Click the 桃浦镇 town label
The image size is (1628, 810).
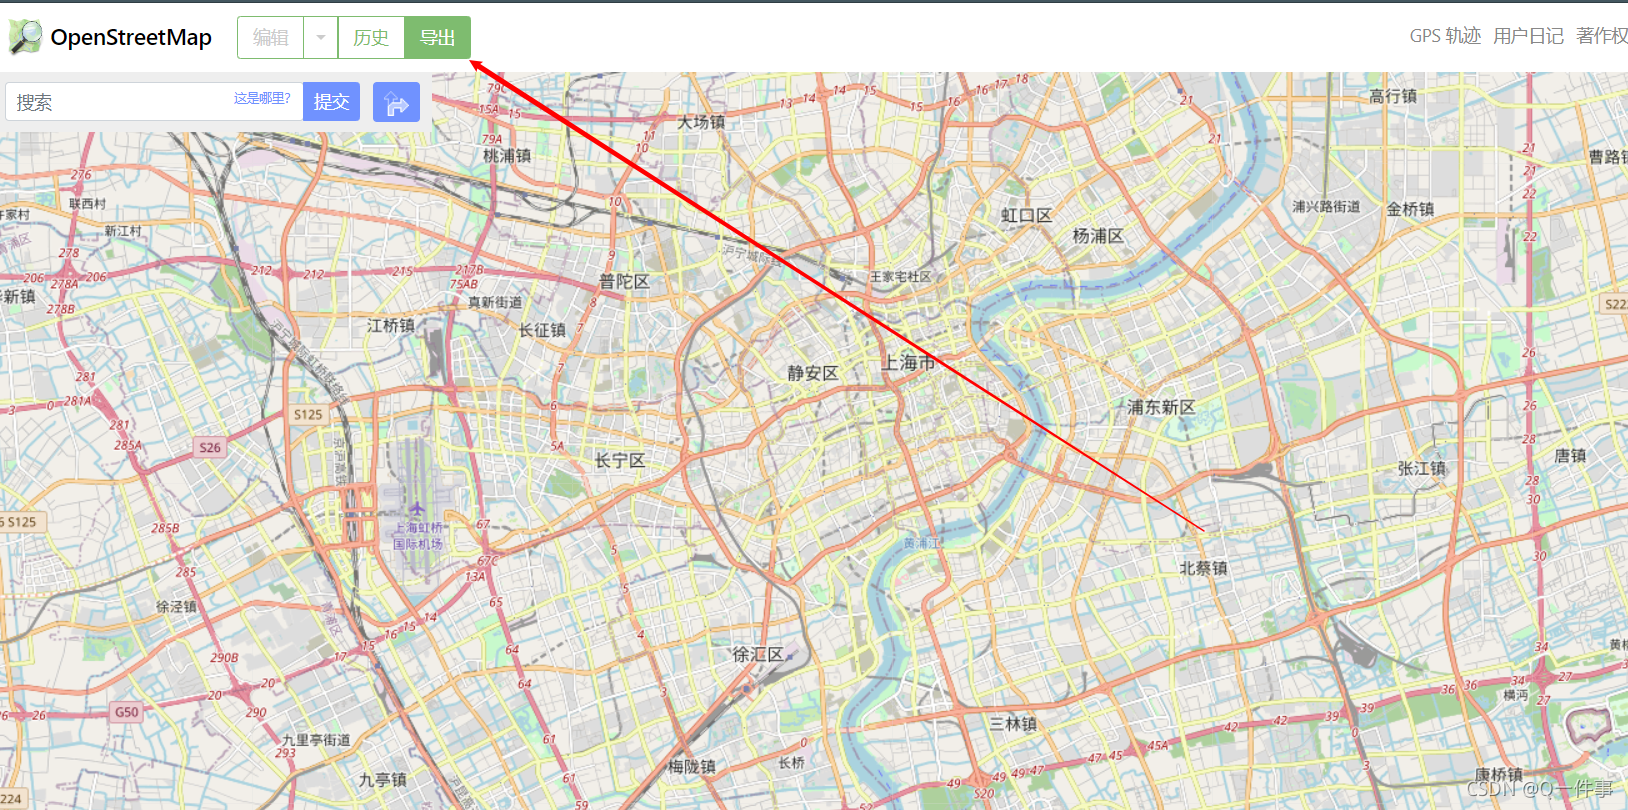coord(507,156)
